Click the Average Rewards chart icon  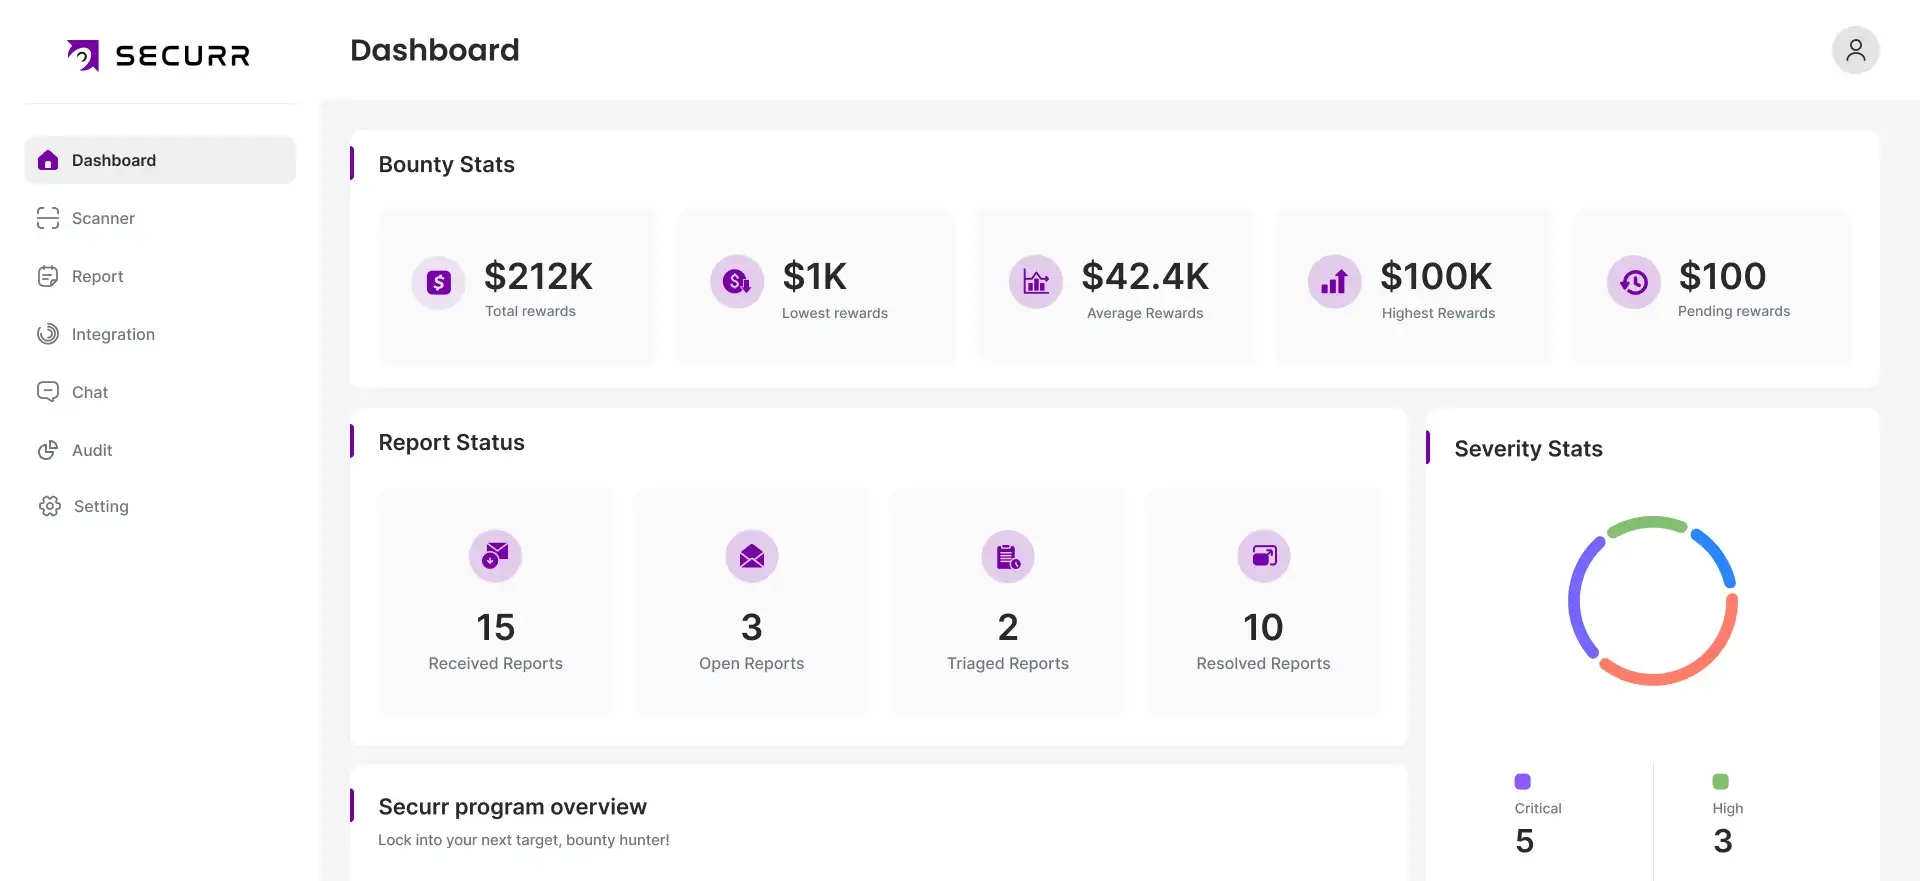pos(1036,282)
